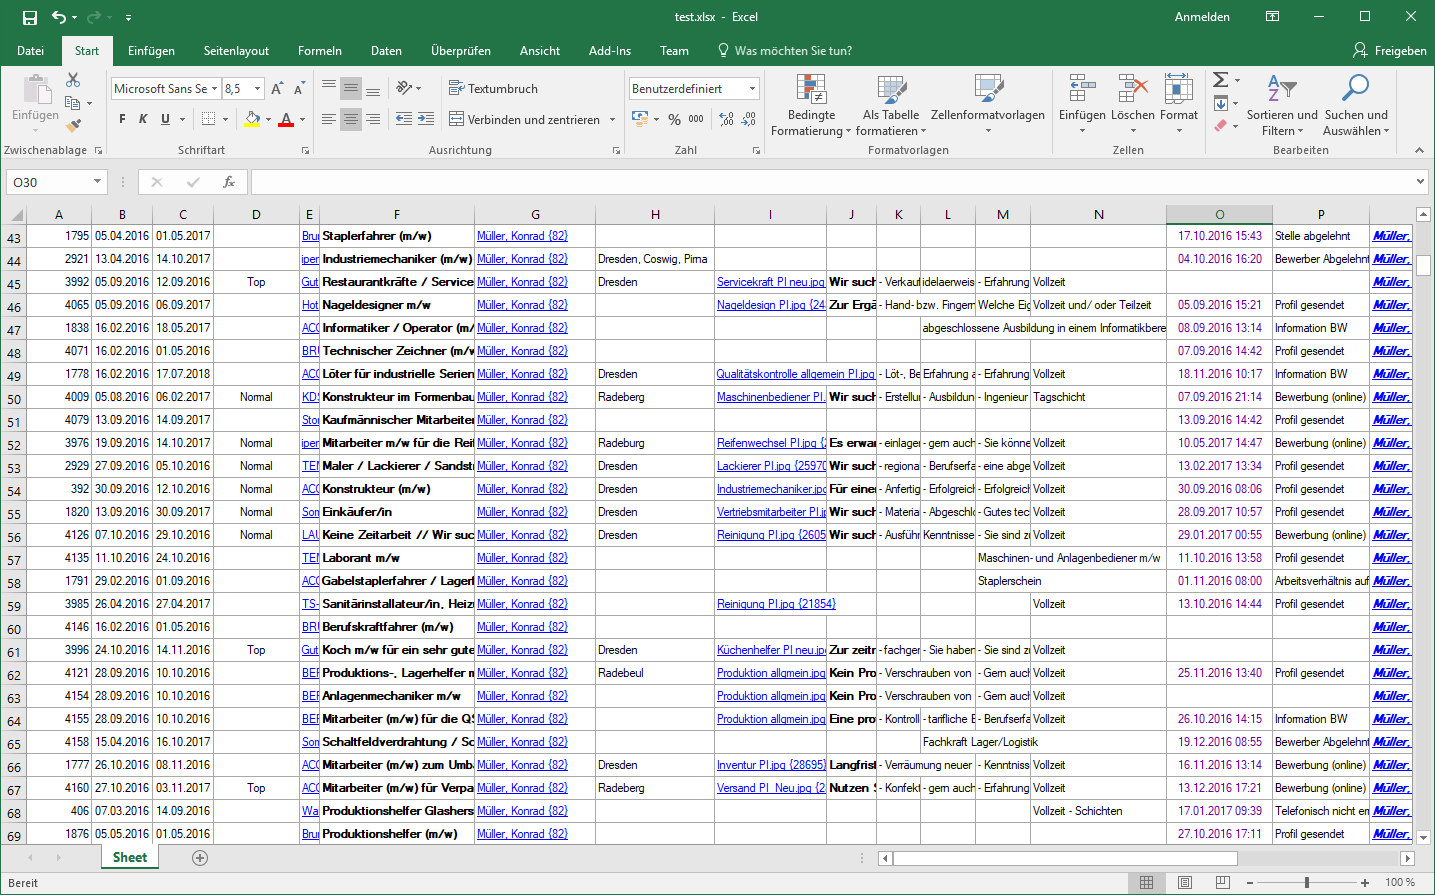1435x895 pixels.
Task: Select the Sheet worksheet tab
Action: 130,858
